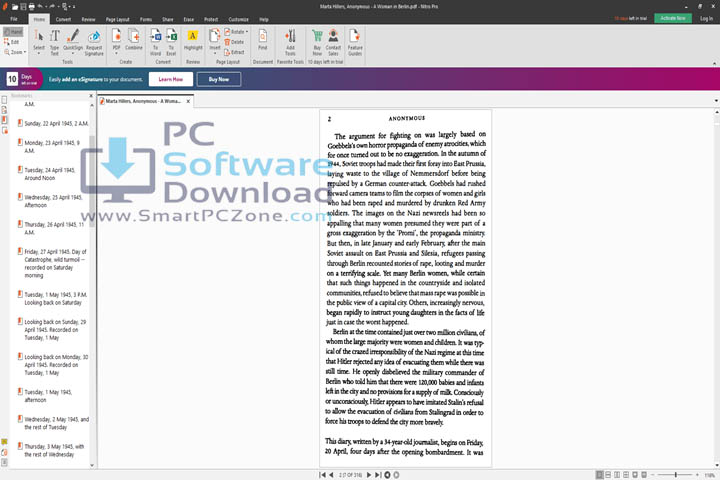
Task: Expand the PDF create dropdown arrow
Action: [117, 54]
